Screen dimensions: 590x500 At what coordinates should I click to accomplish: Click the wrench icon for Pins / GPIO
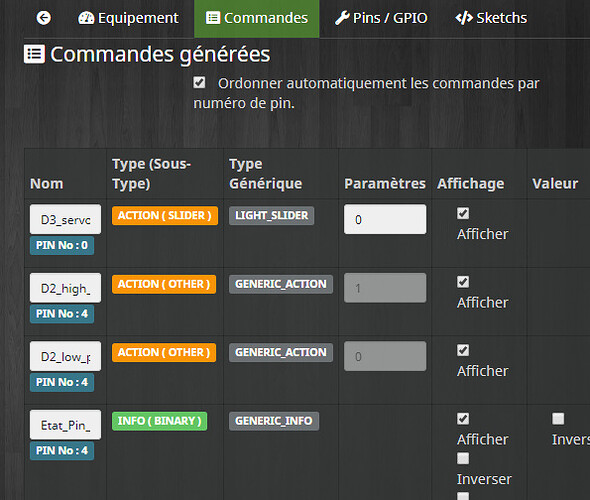(342, 18)
